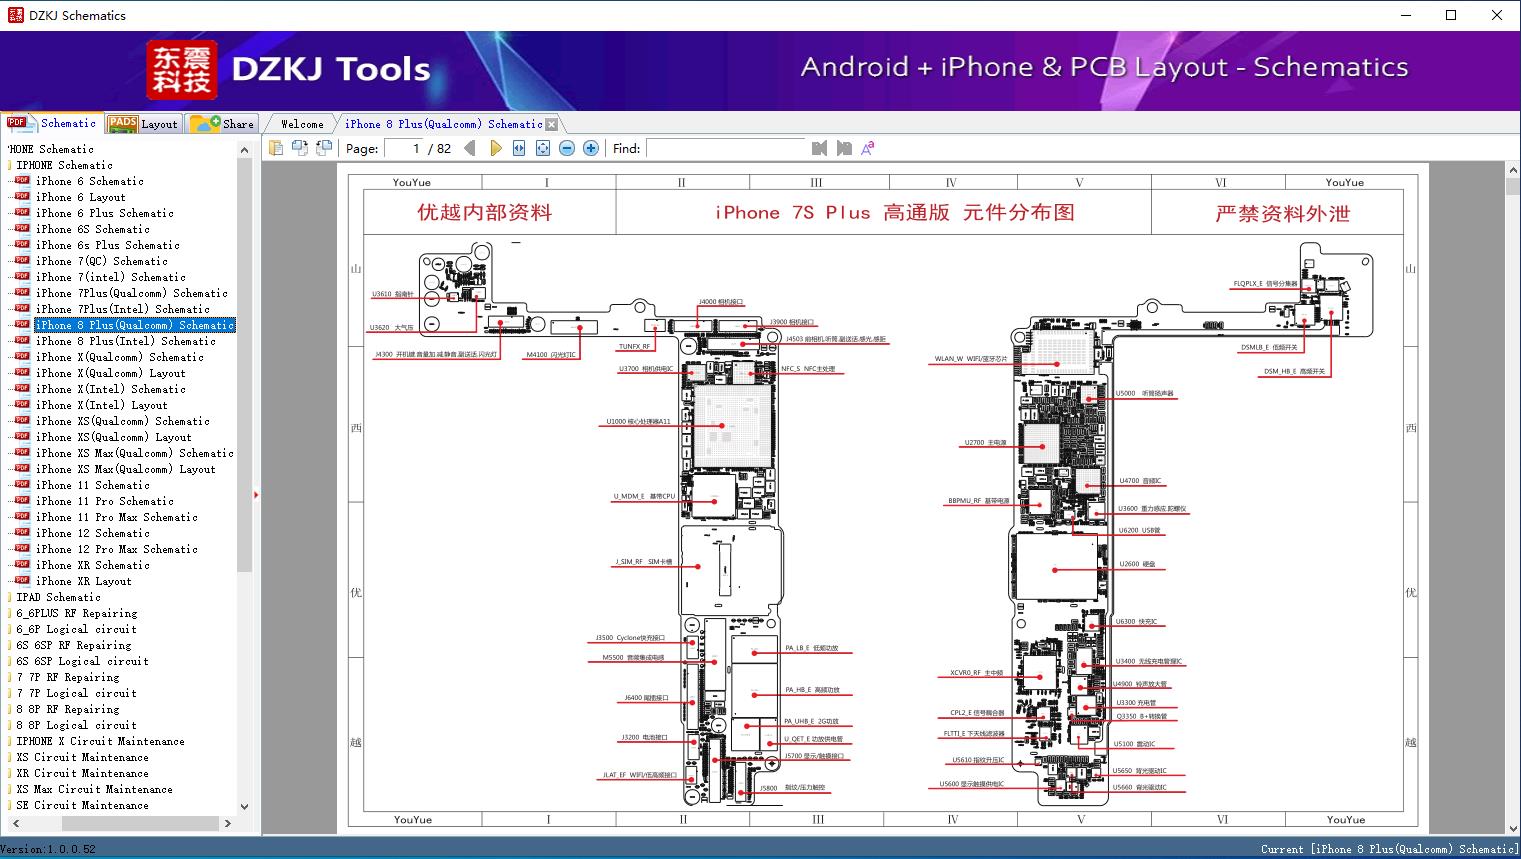Collapse the sidebar with the red arrow
This screenshot has height=859, width=1521.
point(256,494)
